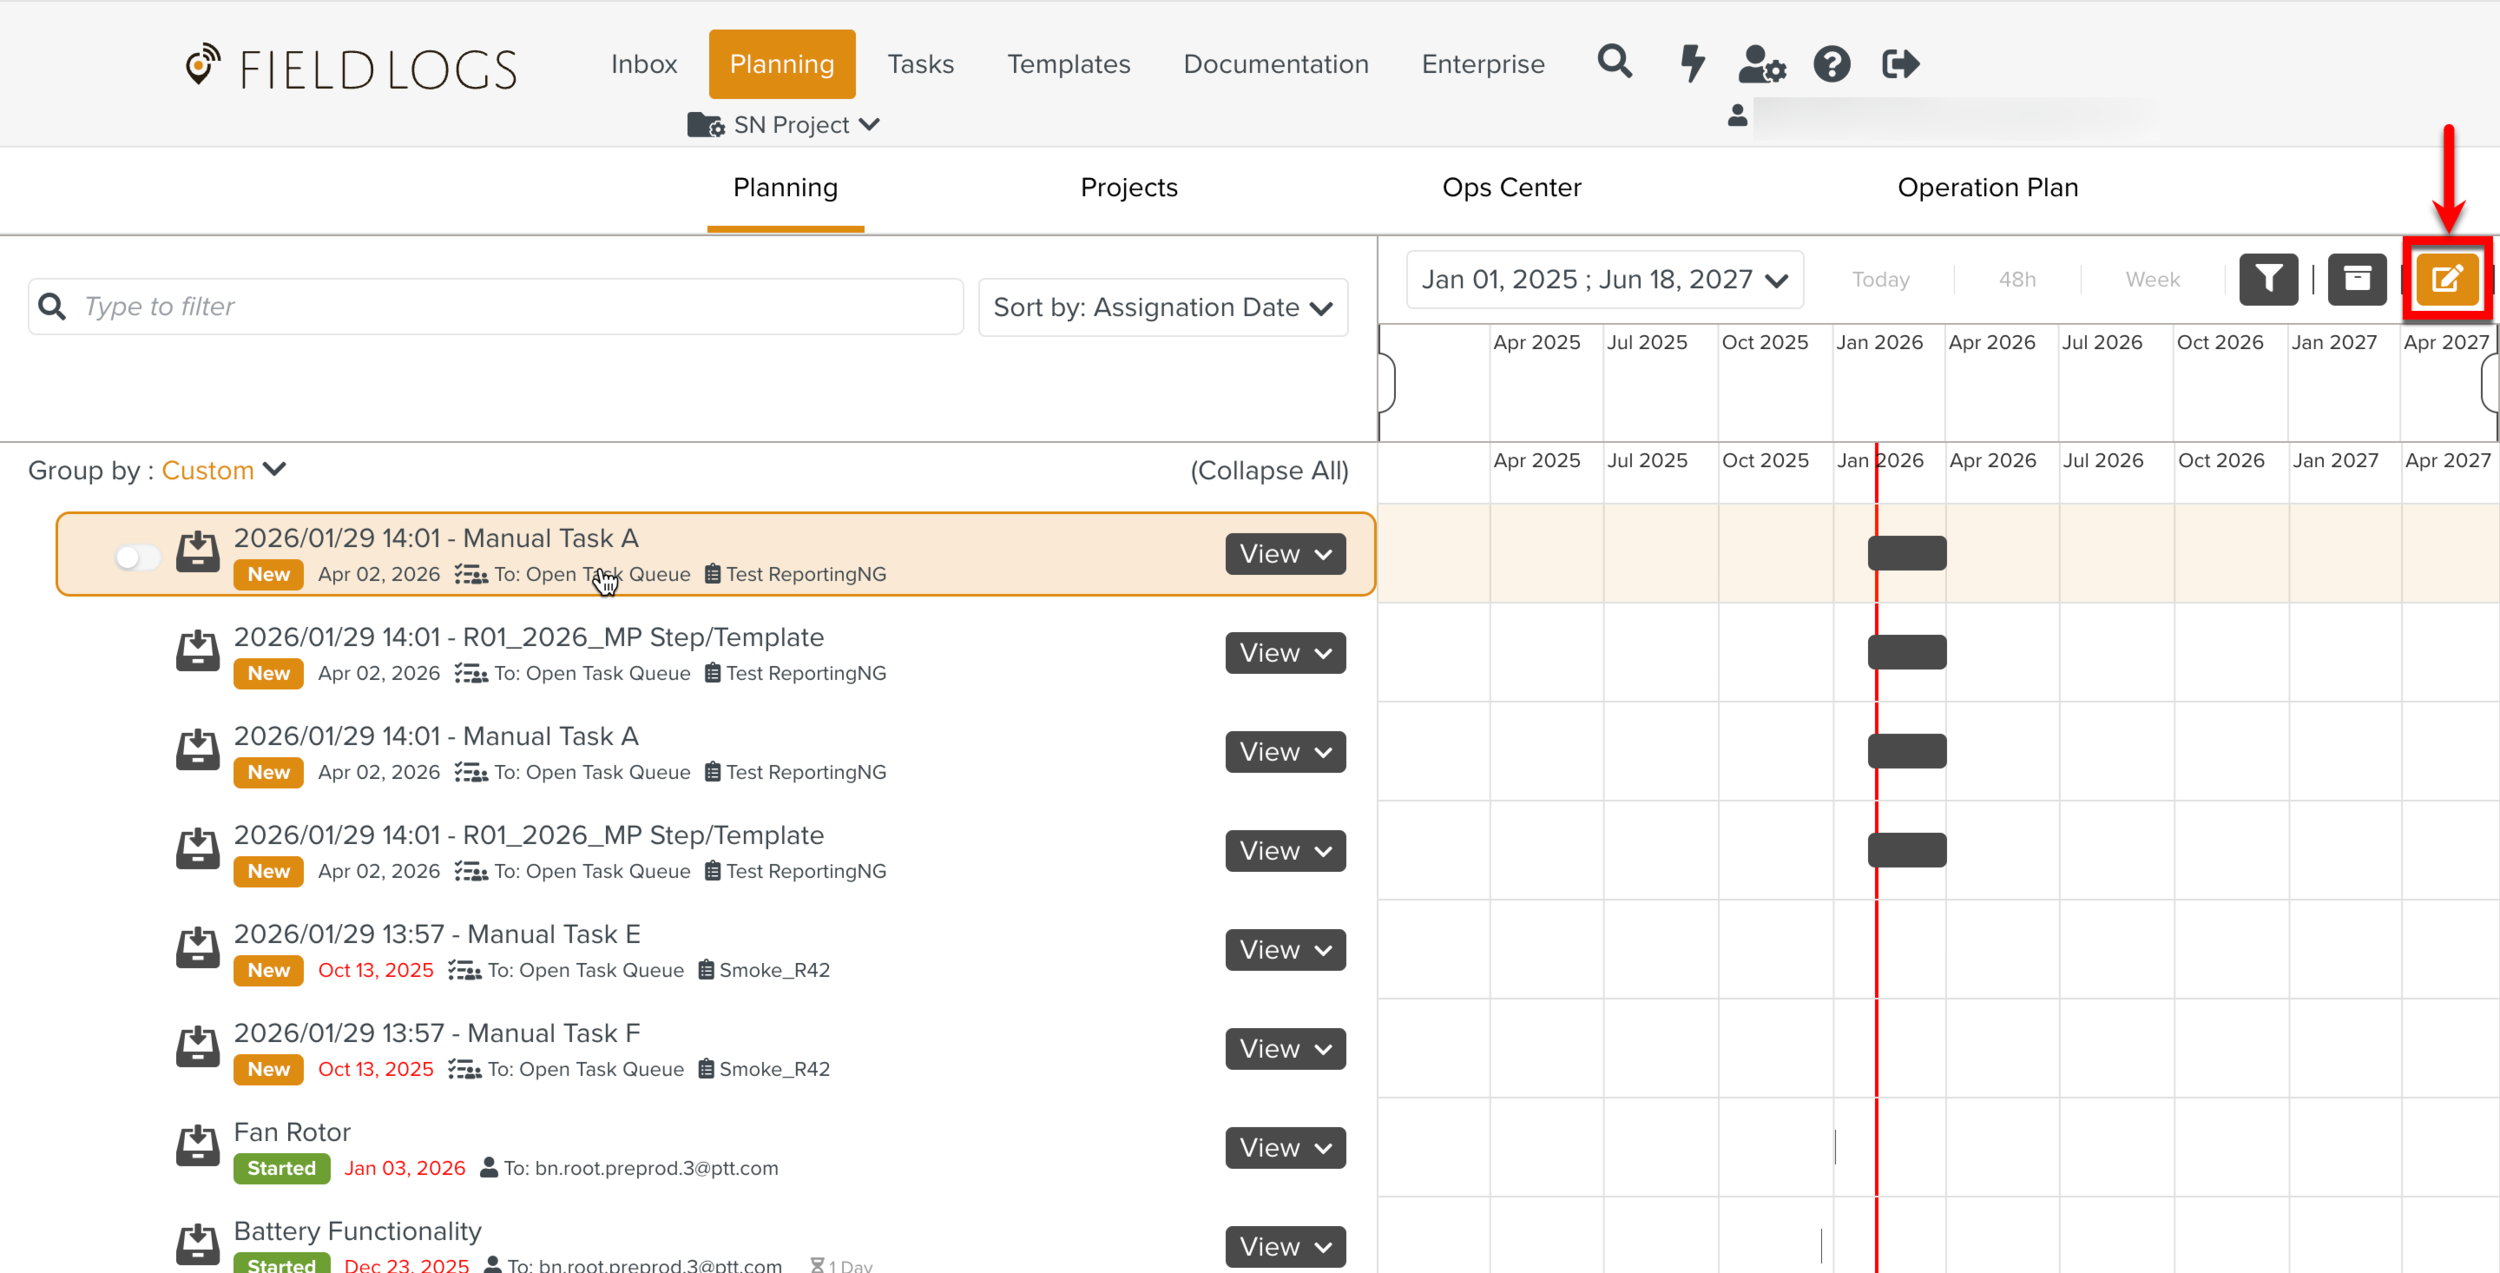Click the search magnifier icon in top navigation
Screen dimensions: 2500x1273
tap(1614, 63)
